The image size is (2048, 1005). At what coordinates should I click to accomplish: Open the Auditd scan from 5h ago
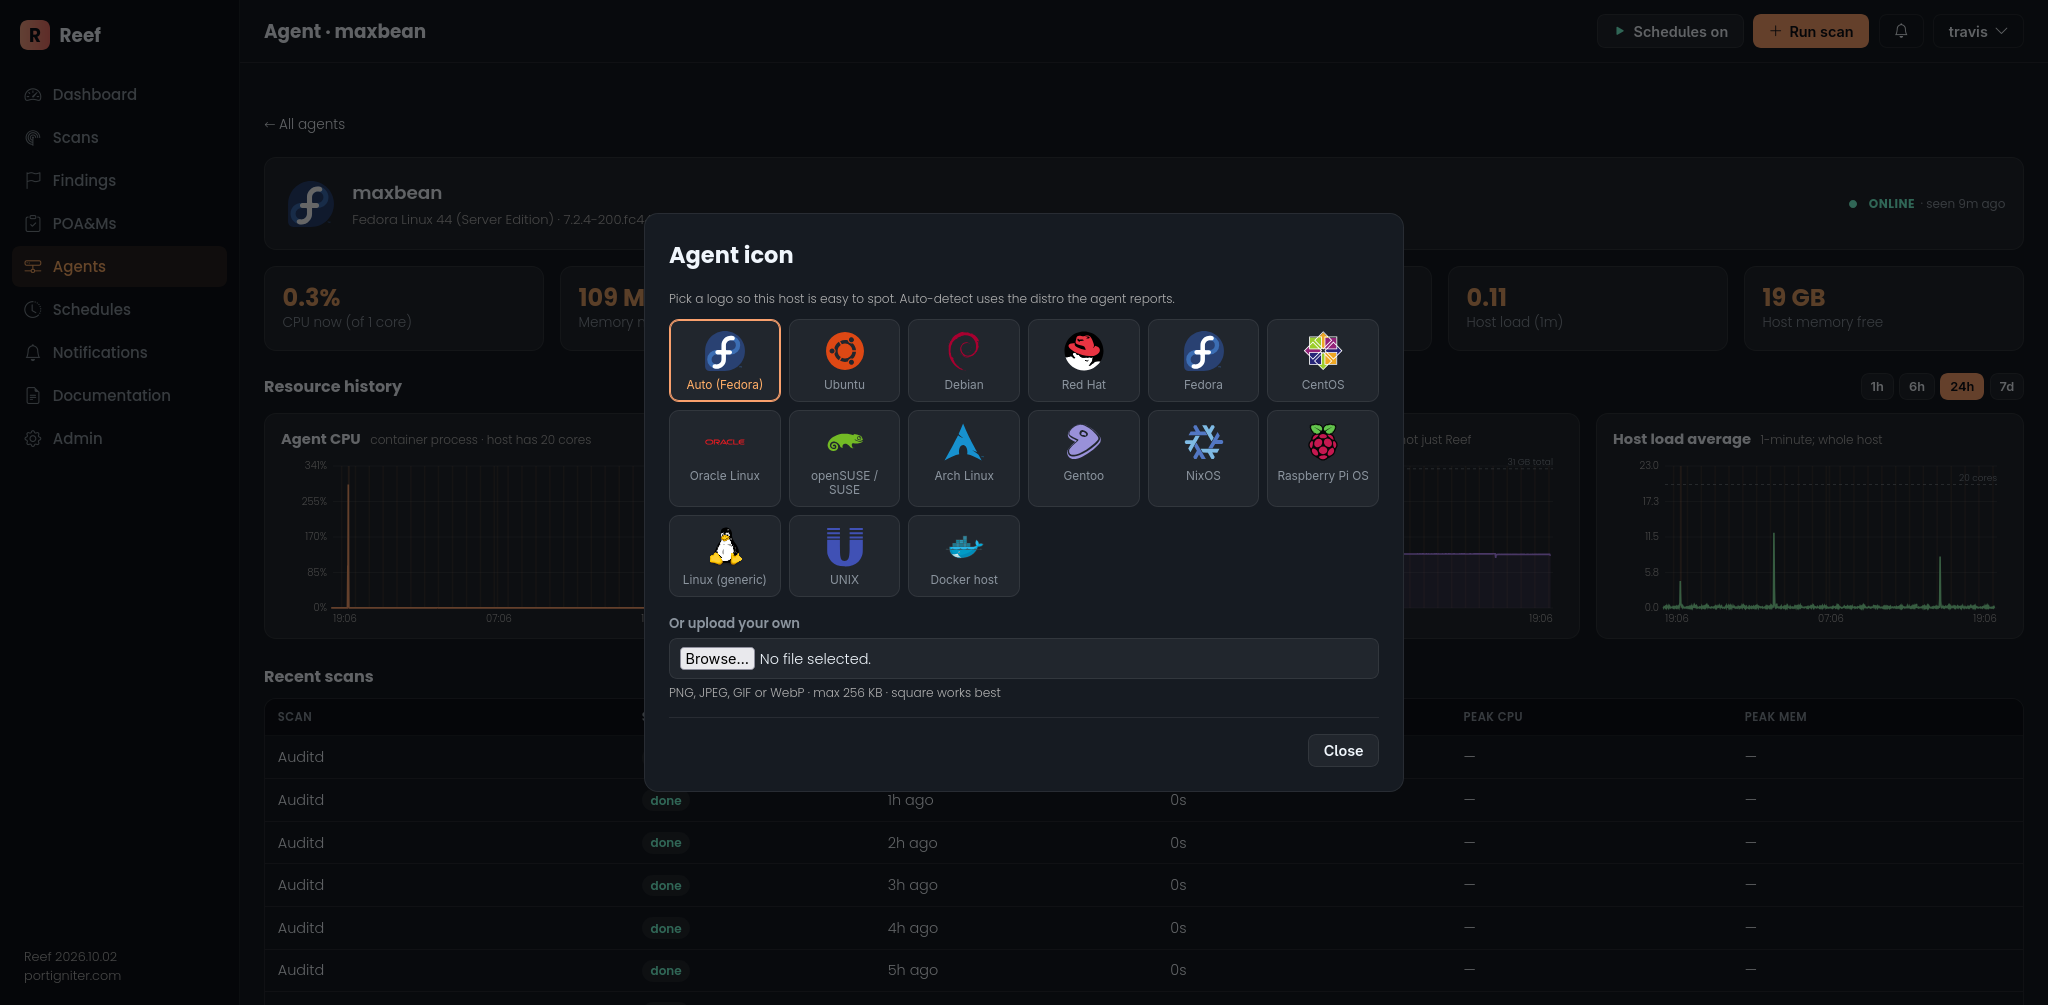(1143, 970)
